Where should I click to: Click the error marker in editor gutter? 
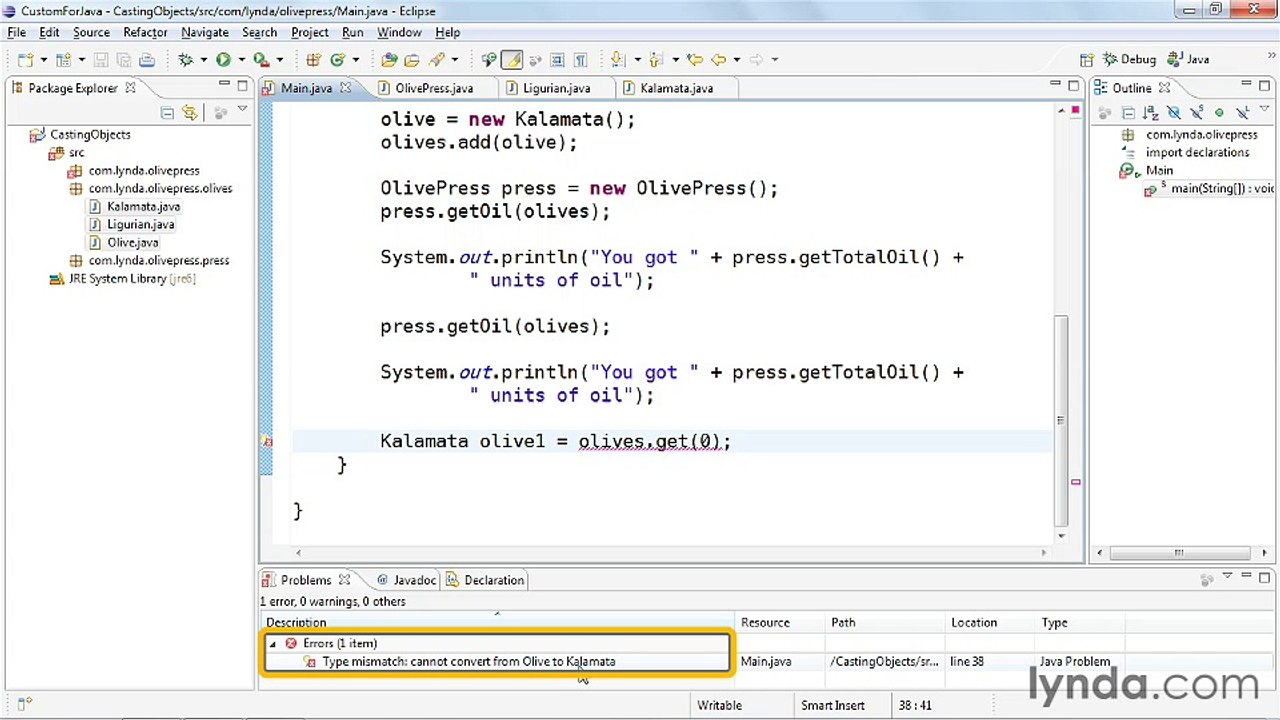(267, 441)
